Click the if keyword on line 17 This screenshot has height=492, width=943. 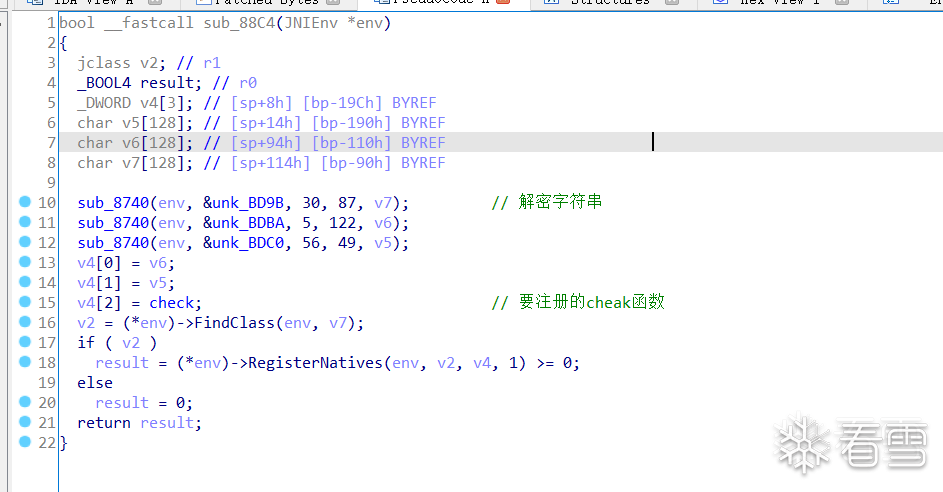coord(86,343)
